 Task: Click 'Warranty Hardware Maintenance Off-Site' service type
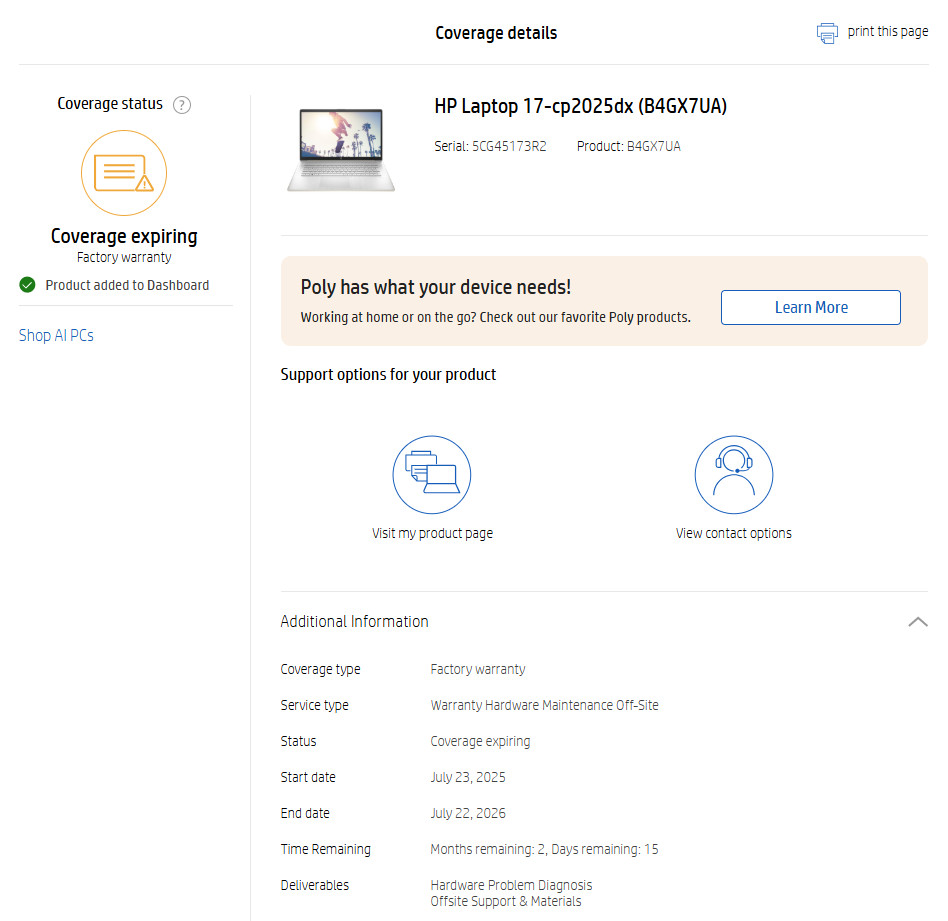544,705
